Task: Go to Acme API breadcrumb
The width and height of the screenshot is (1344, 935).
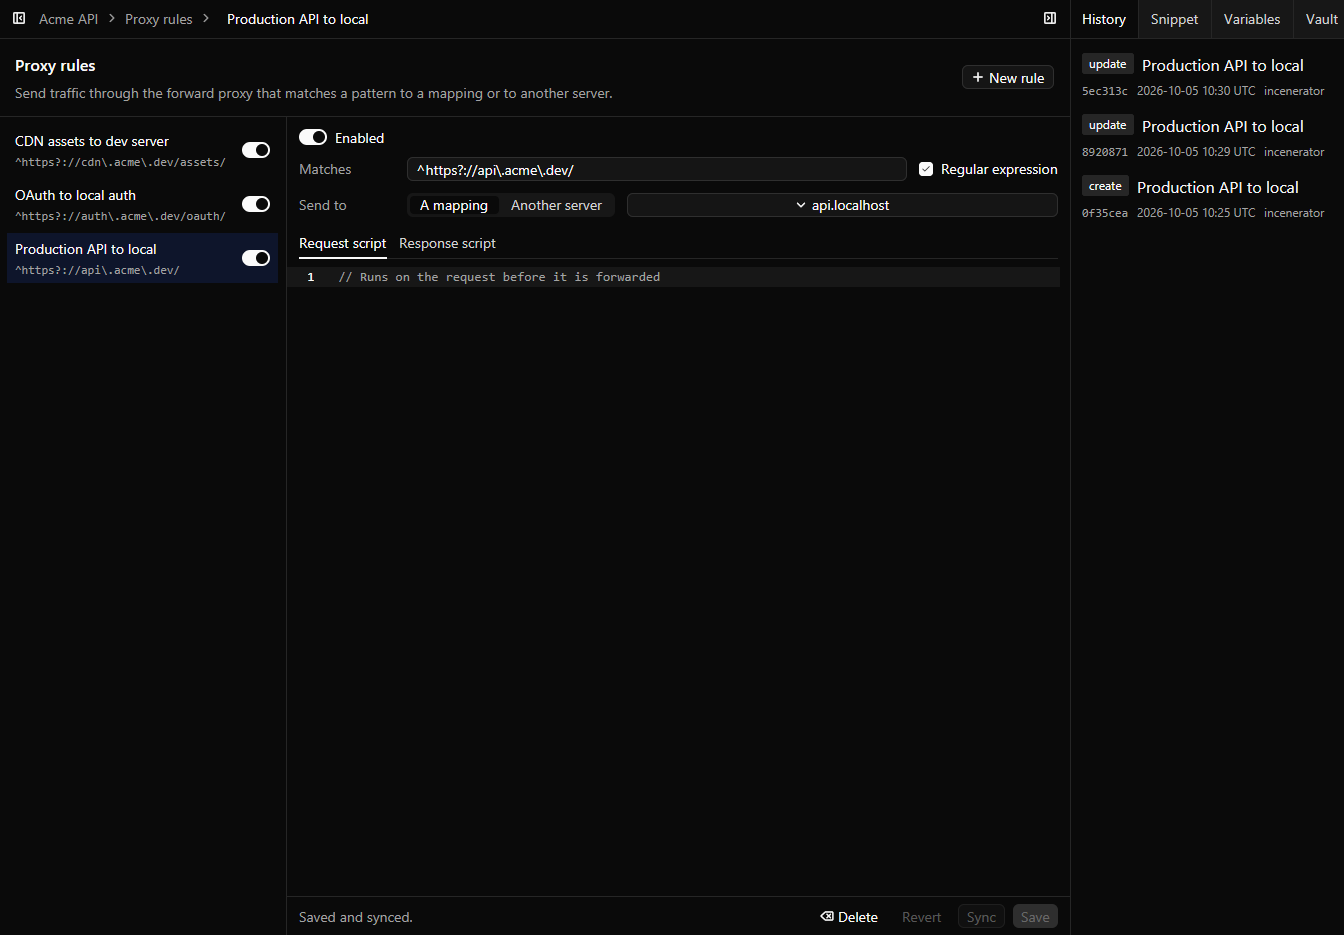Action: point(68,19)
